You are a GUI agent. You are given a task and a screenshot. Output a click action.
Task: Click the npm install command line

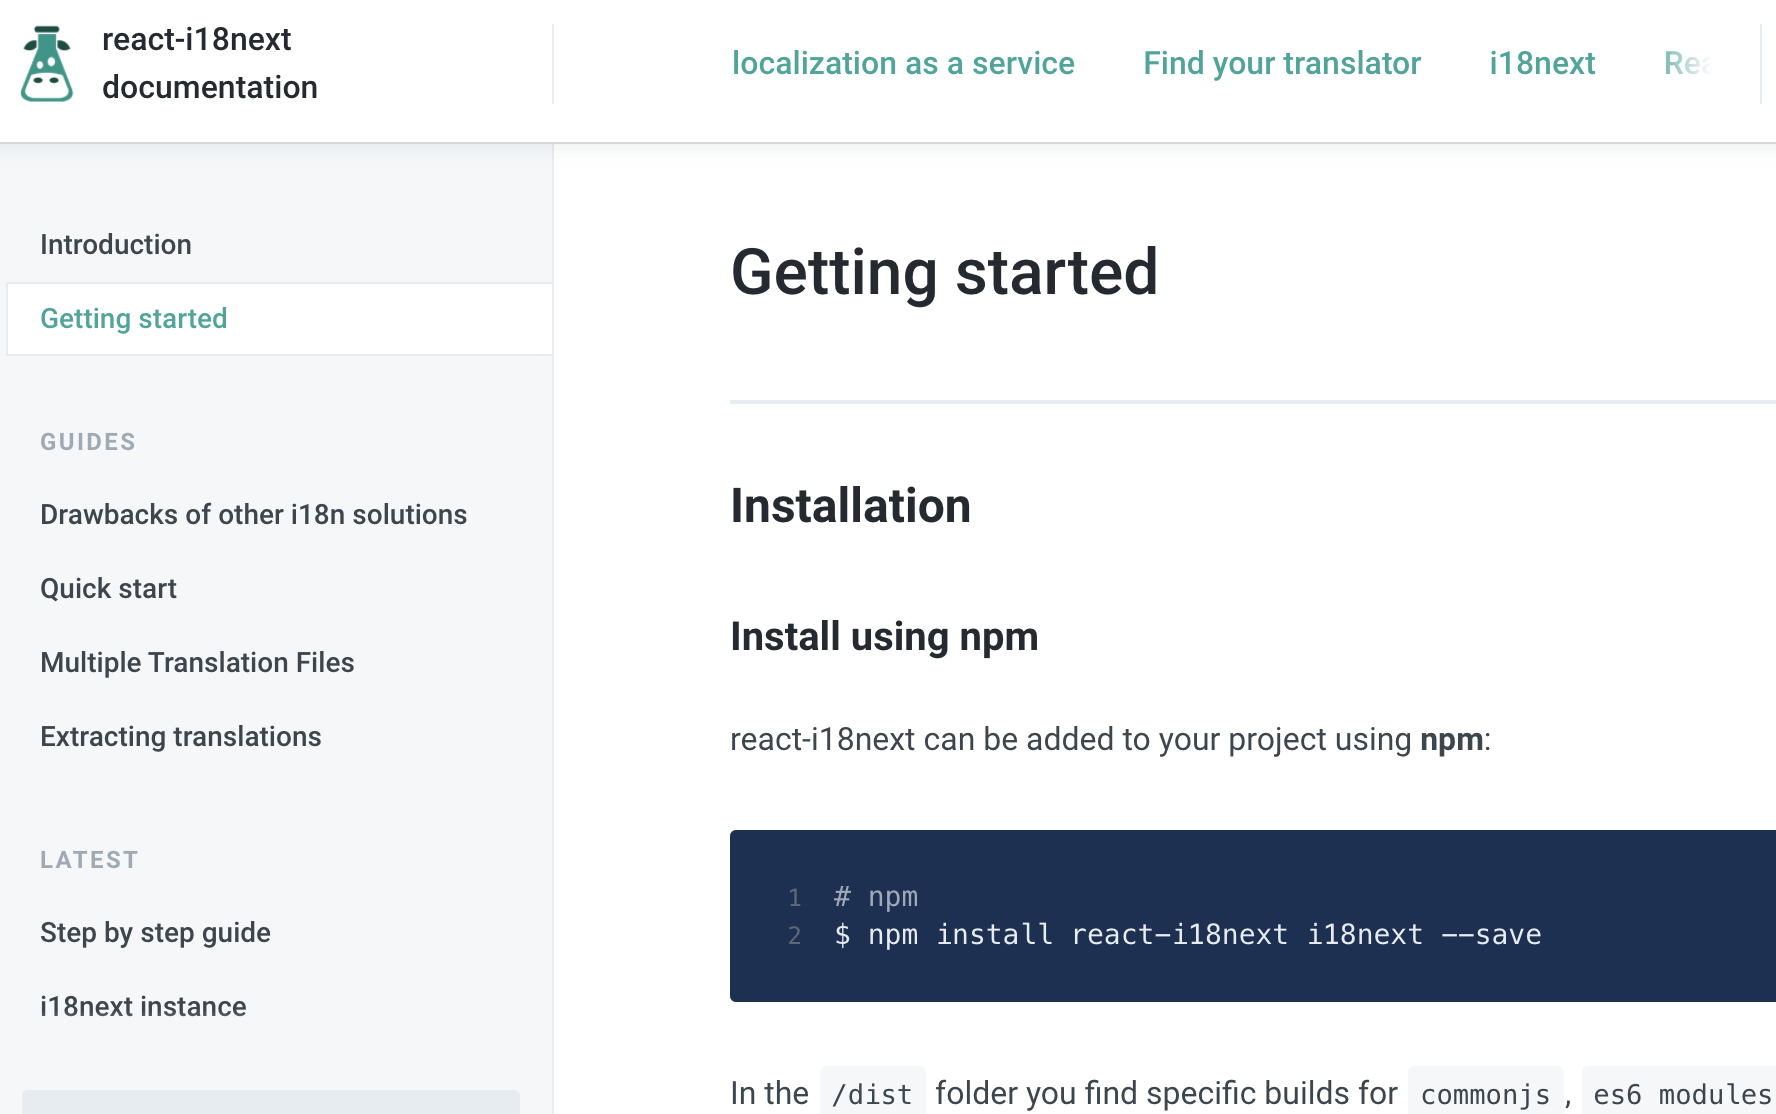[1187, 935]
